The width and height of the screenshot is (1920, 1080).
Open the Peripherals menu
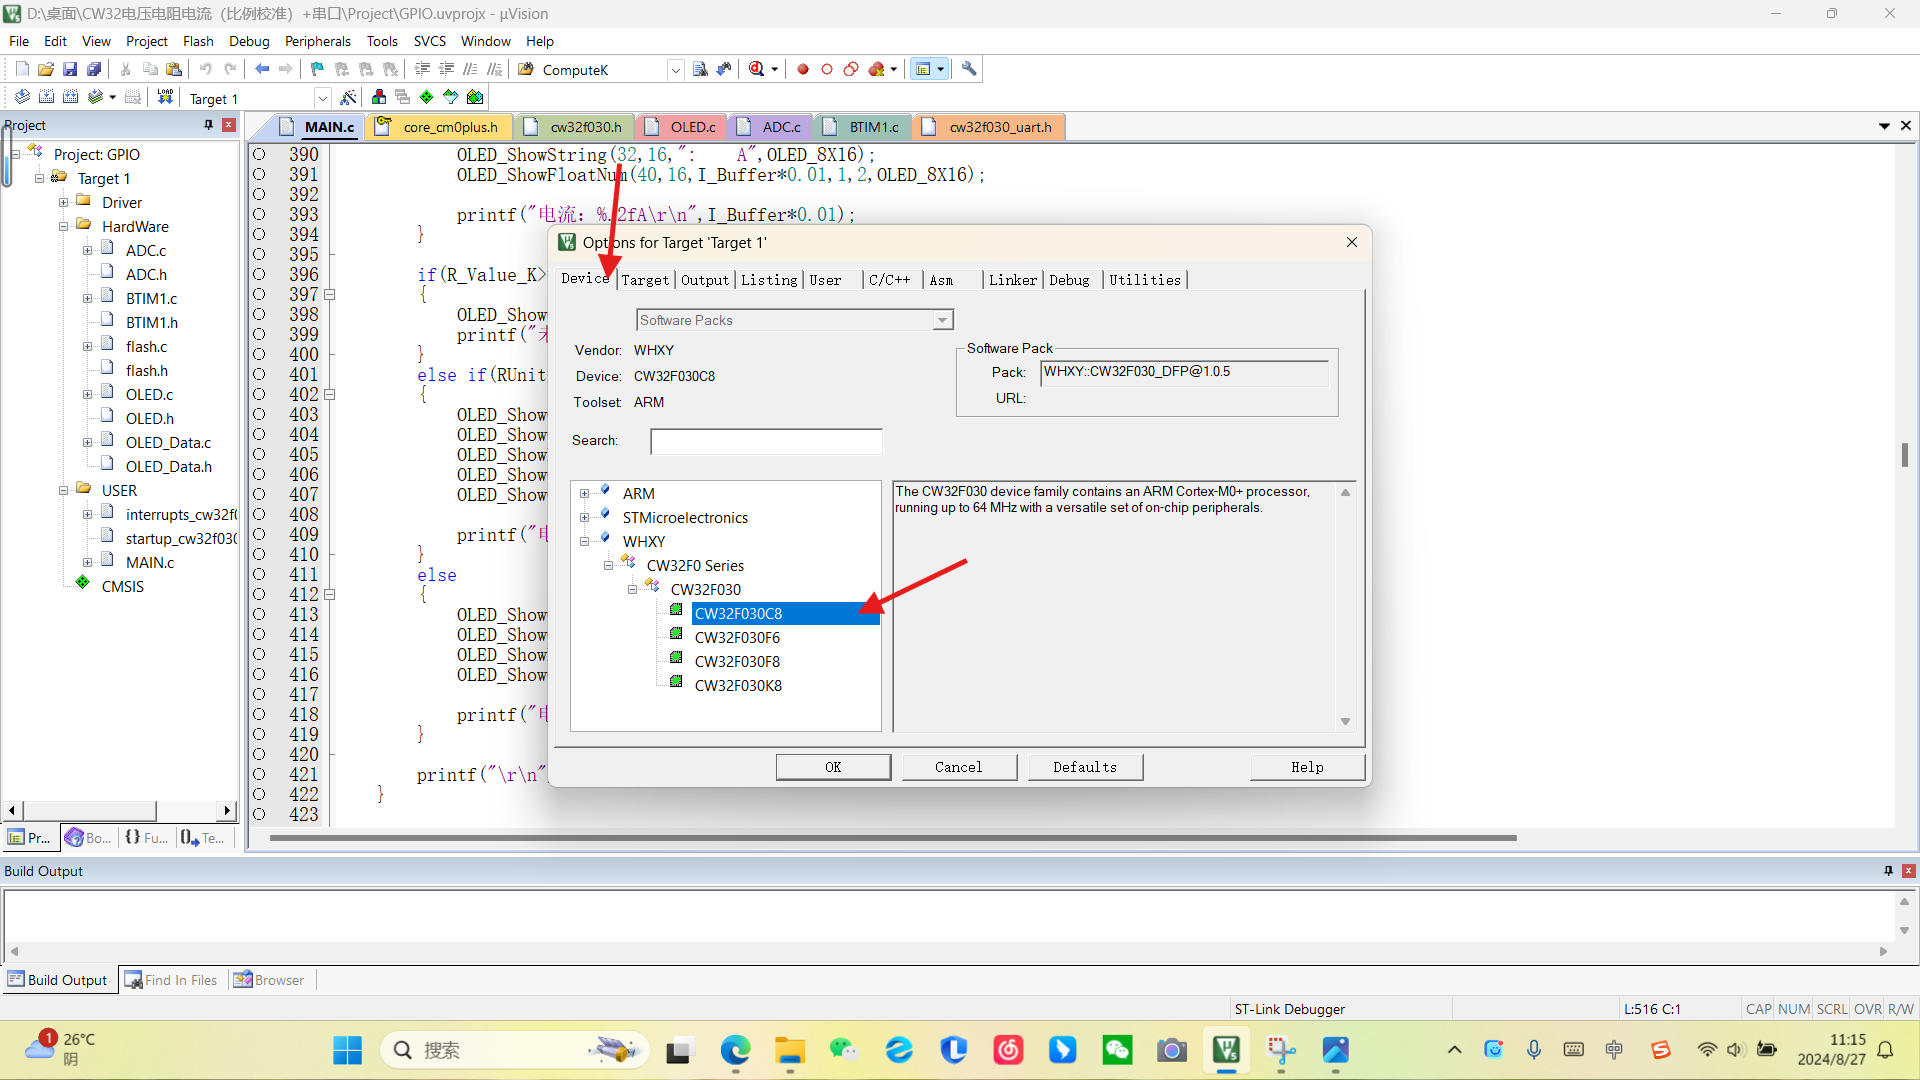click(318, 41)
